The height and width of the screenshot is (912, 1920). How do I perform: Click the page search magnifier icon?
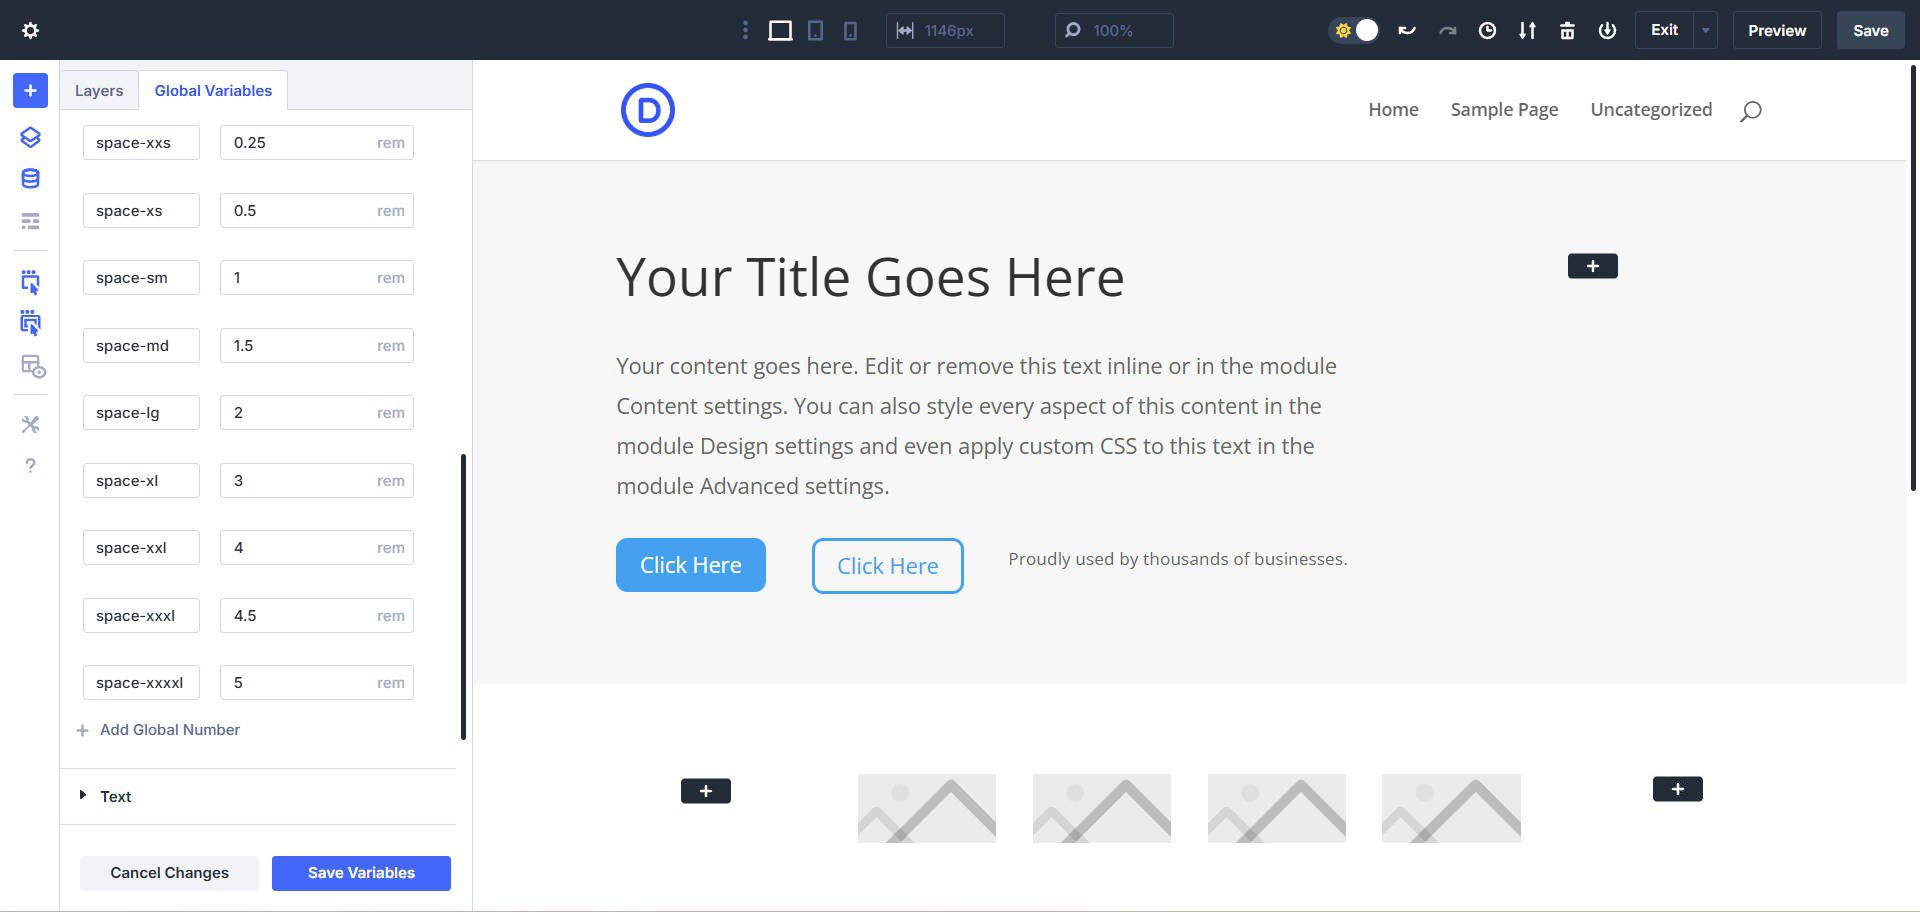point(1750,111)
